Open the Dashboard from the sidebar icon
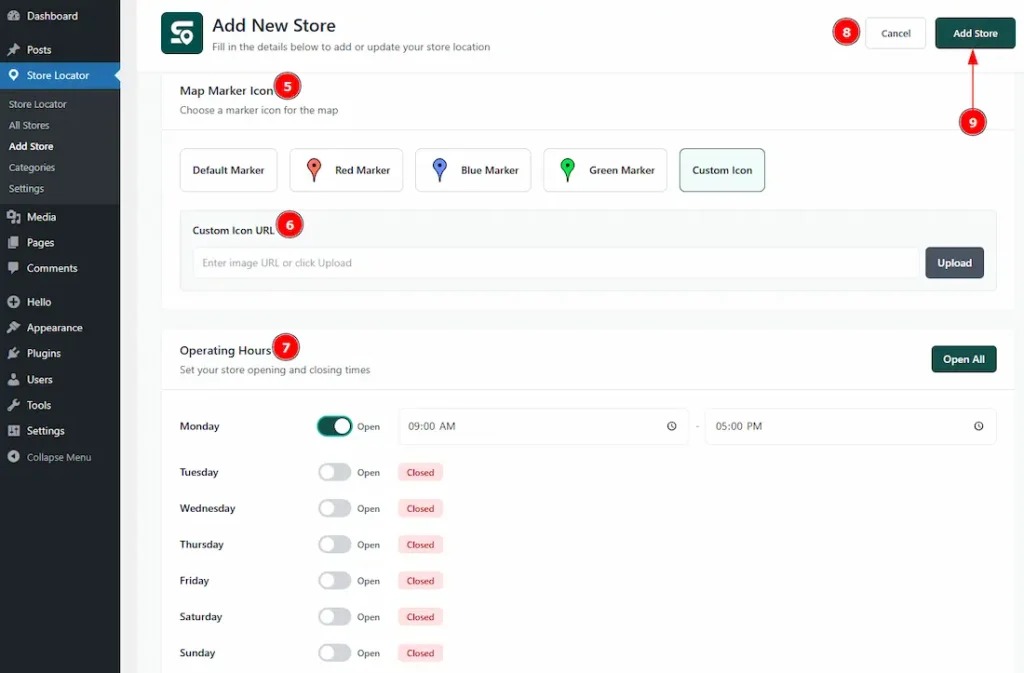The height and width of the screenshot is (673, 1024). [x=12, y=15]
